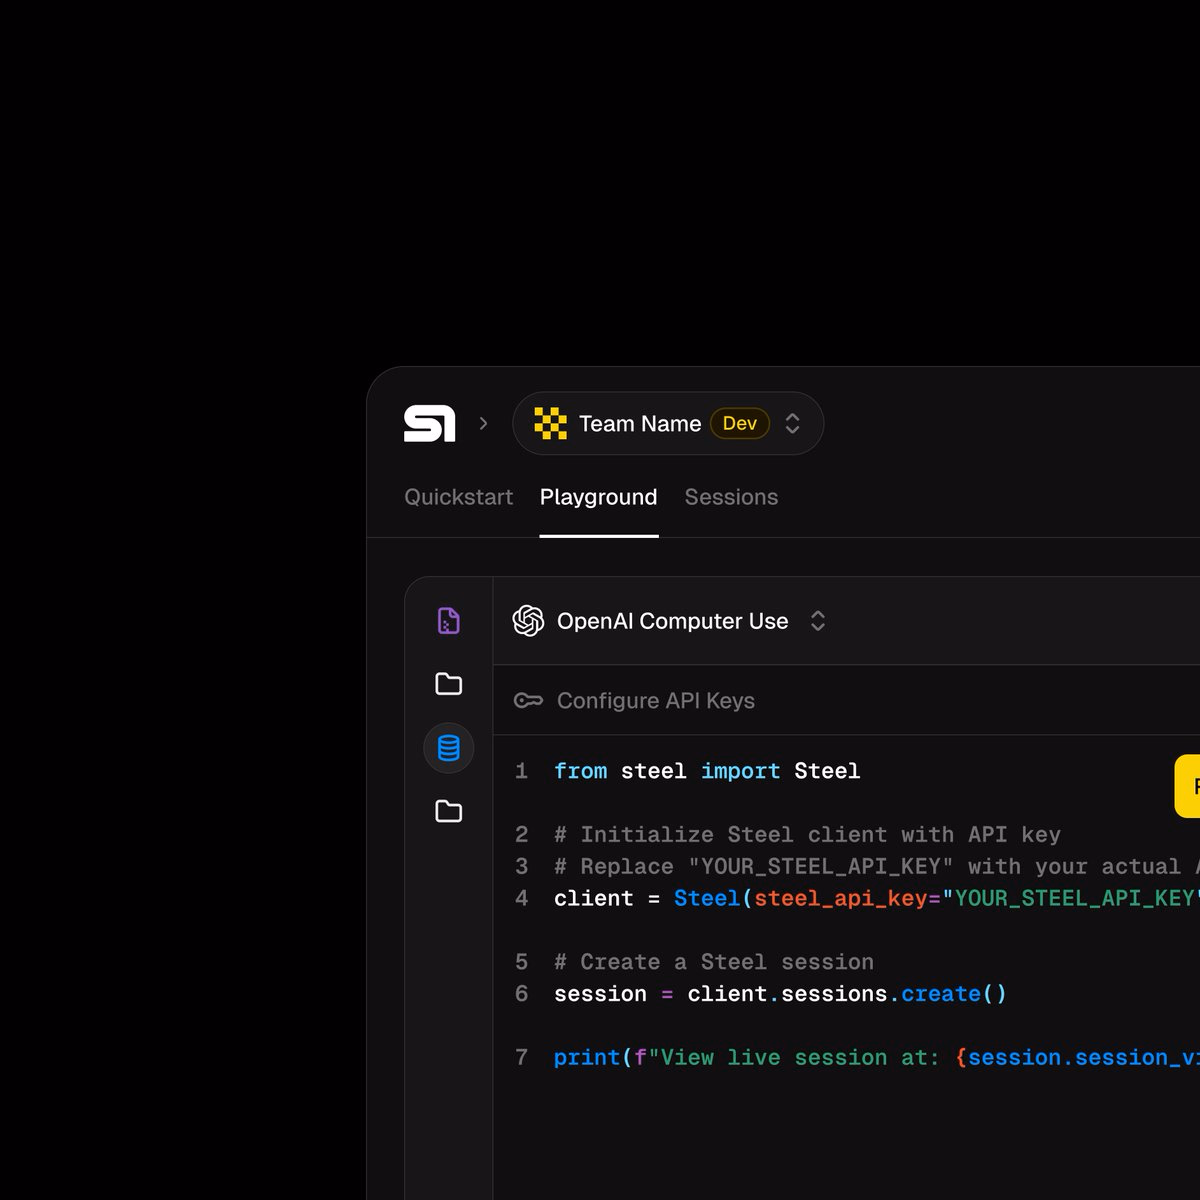Open the Sessions tab
Image resolution: width=1200 pixels, height=1200 pixels.
click(x=731, y=497)
